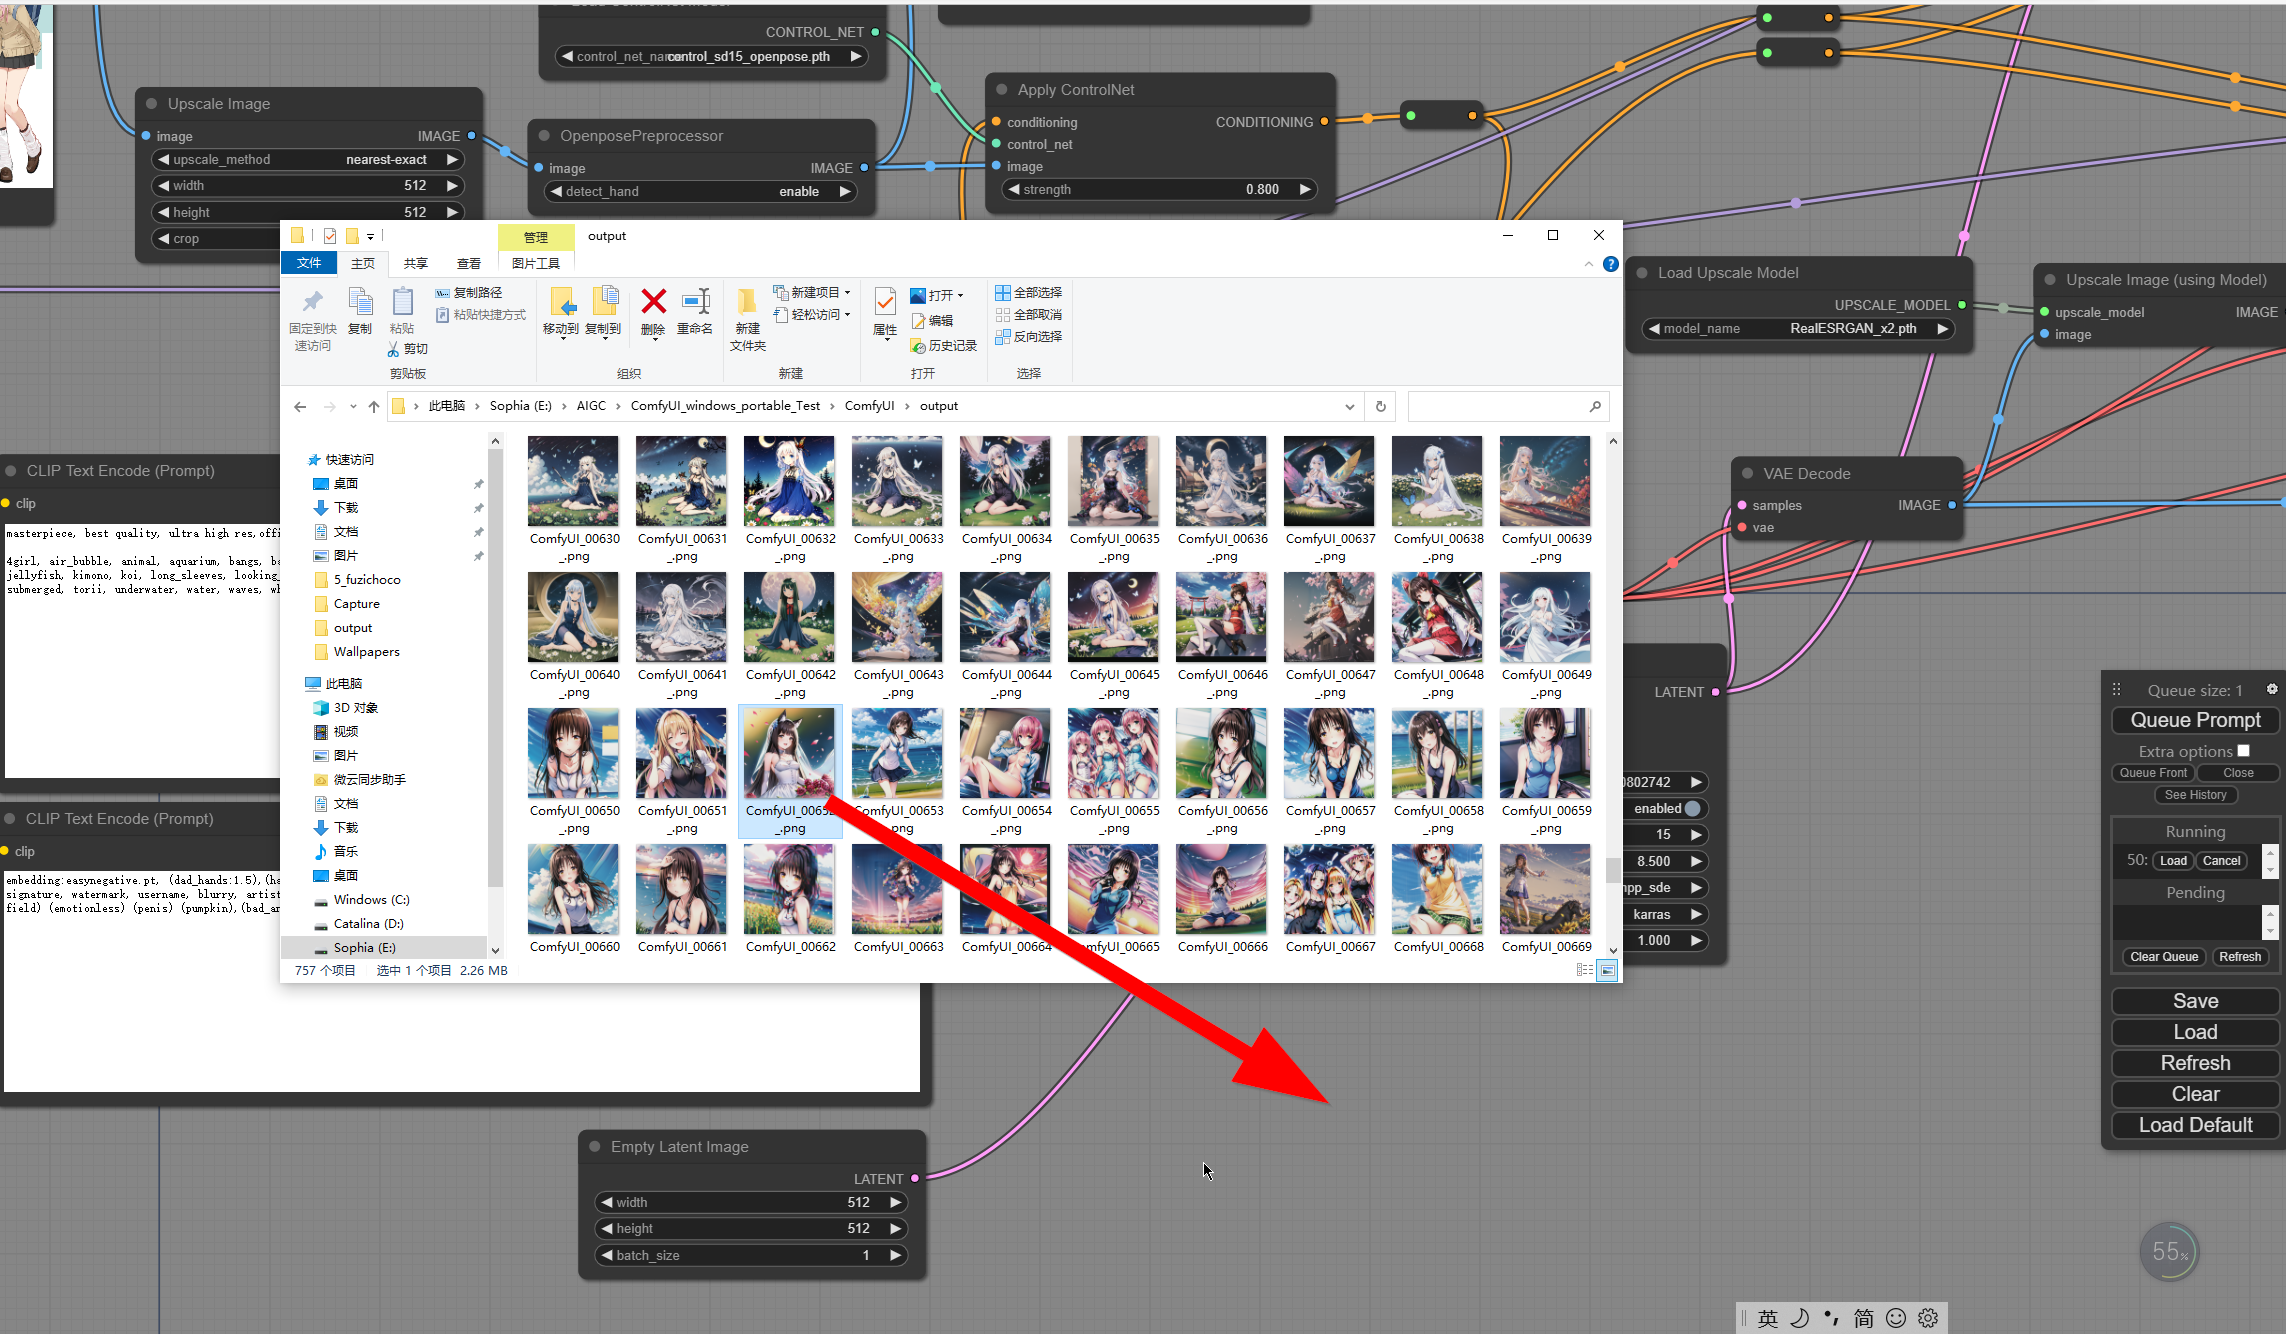Switch Explorer to details view icon
Image resolution: width=2286 pixels, height=1334 pixels.
point(1585,970)
